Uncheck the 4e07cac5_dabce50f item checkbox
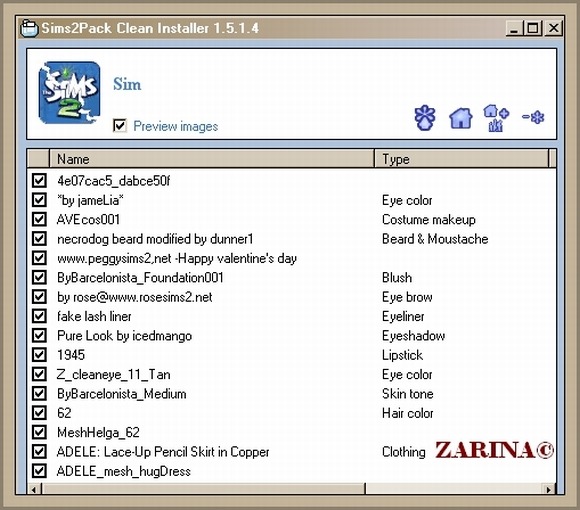Image resolution: width=580 pixels, height=510 pixels. click(39, 180)
